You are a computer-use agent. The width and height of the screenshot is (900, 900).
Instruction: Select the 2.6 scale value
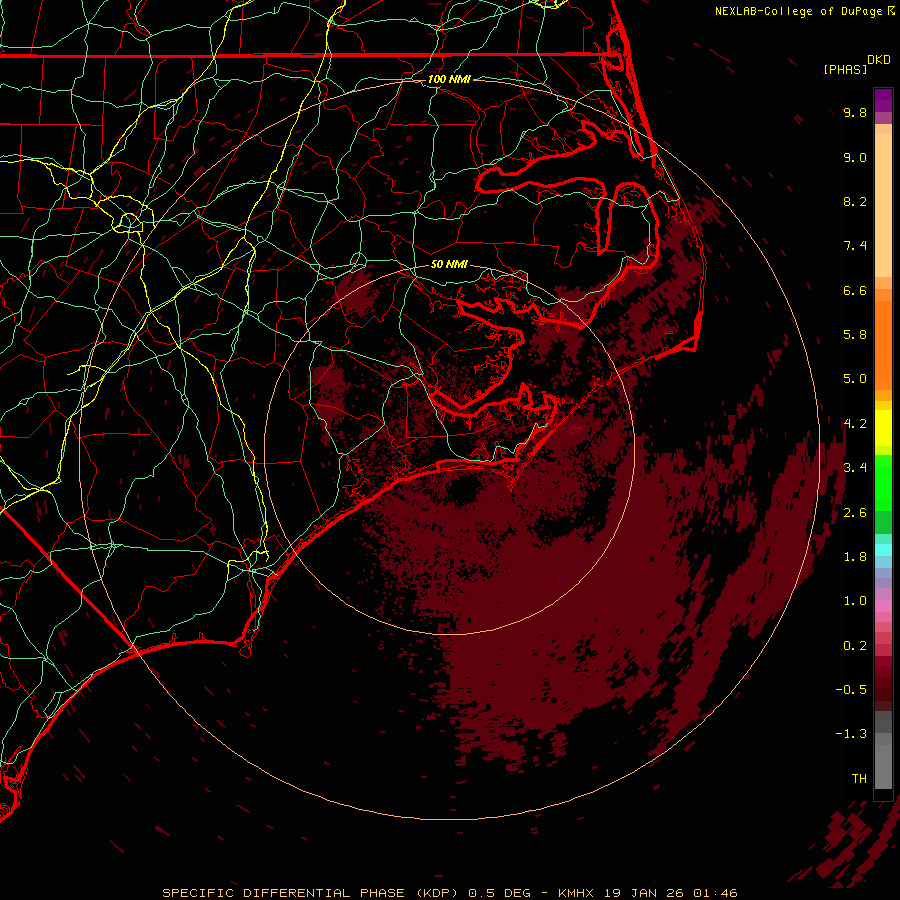[x=855, y=513]
